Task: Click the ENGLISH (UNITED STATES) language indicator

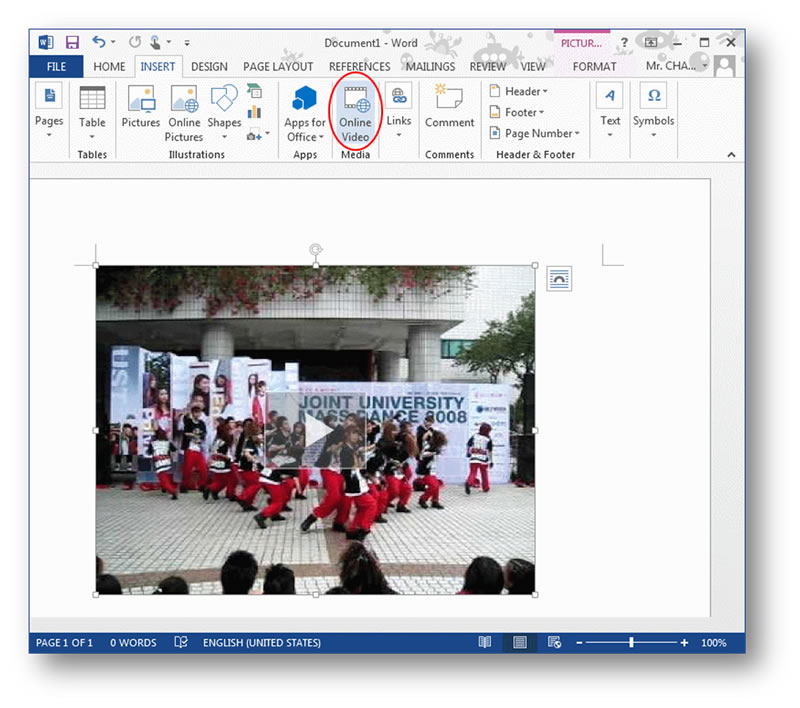Action: [x=262, y=643]
